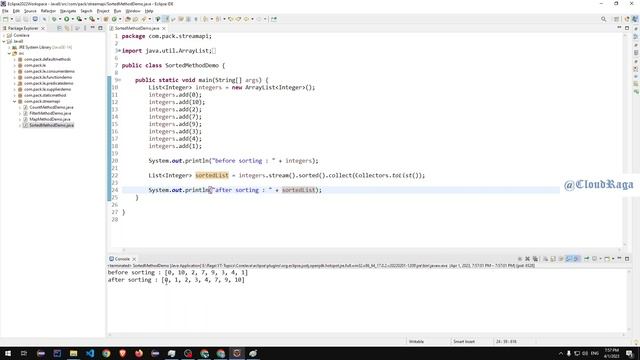Open the Display Selected Console dropdown

tap(600, 259)
